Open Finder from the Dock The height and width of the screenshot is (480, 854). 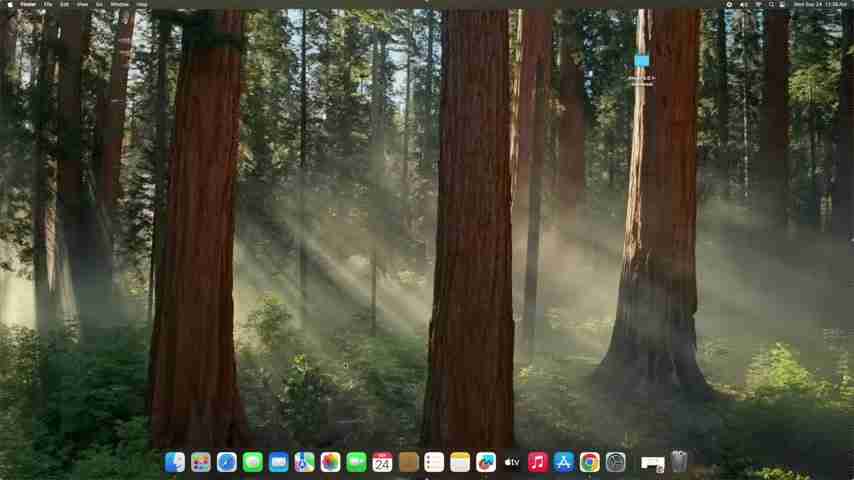tap(175, 462)
